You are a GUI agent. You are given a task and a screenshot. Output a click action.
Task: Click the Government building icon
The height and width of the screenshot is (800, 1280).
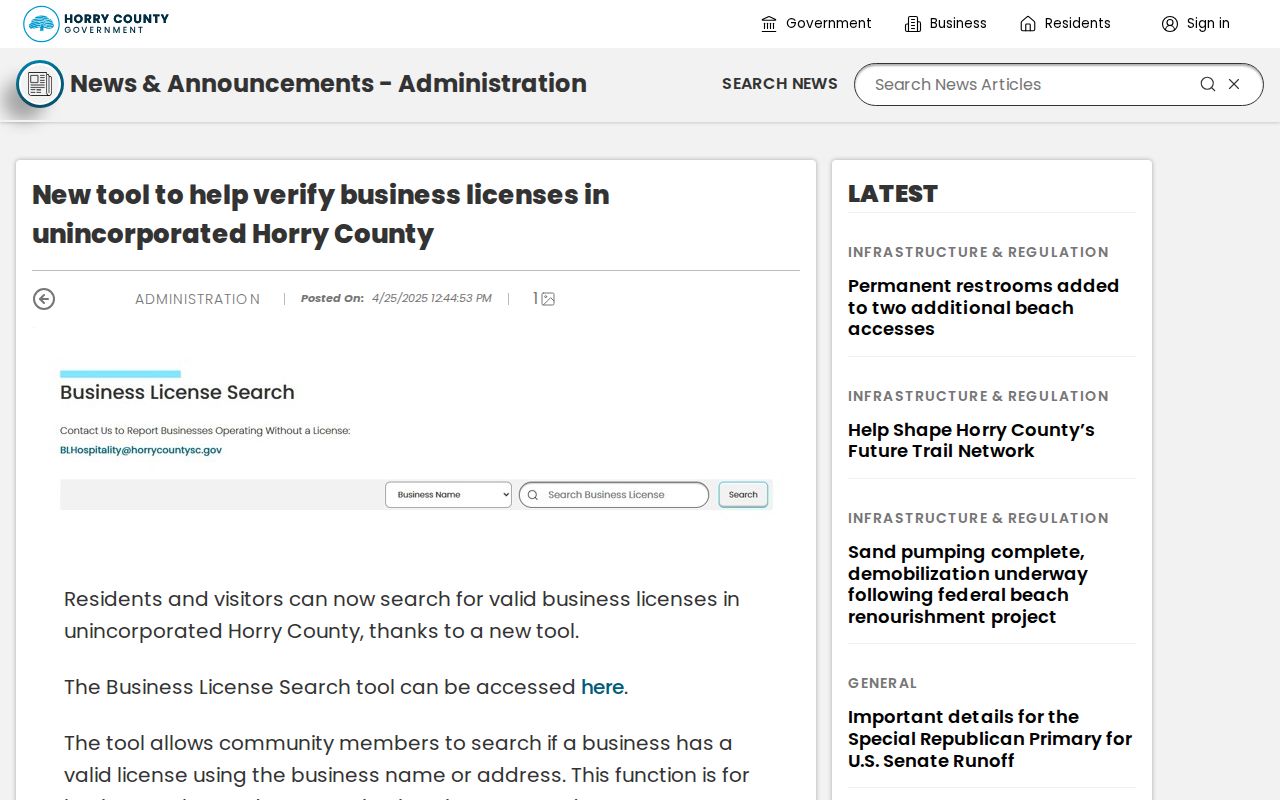(x=769, y=24)
